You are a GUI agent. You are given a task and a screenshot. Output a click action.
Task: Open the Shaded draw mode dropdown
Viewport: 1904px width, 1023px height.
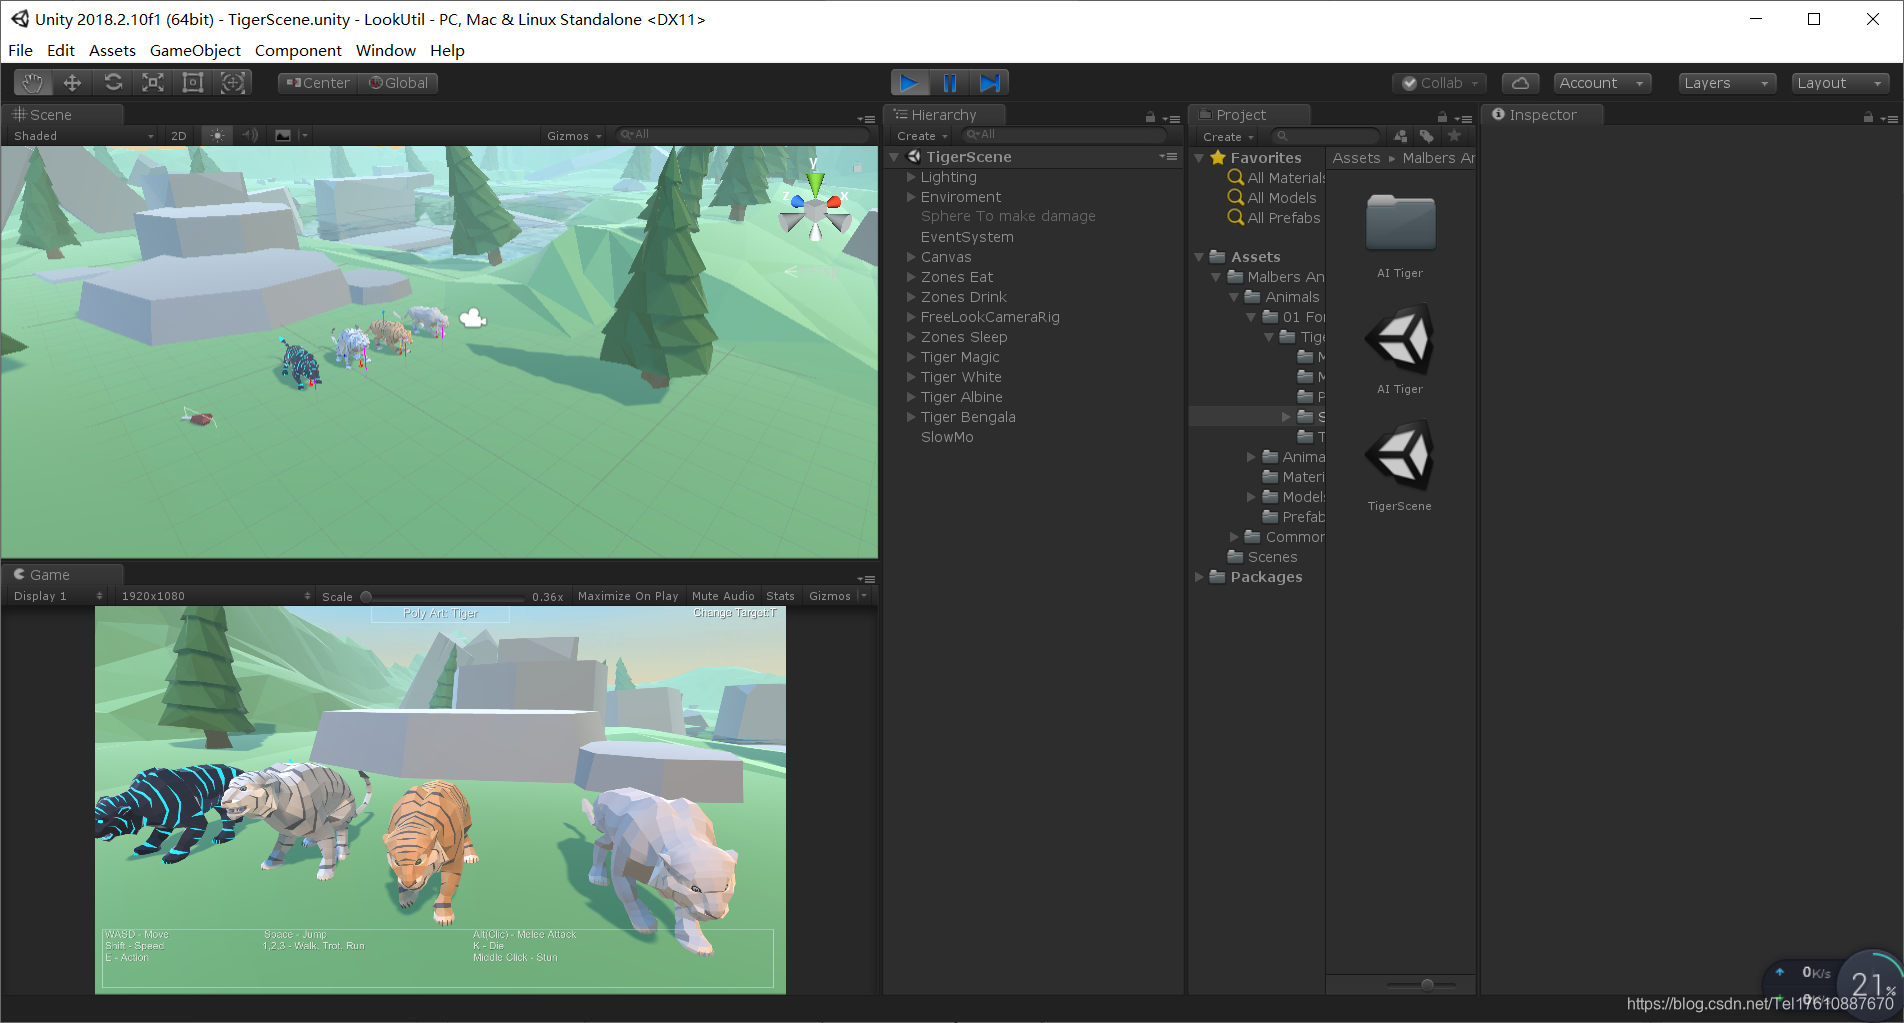(83, 136)
